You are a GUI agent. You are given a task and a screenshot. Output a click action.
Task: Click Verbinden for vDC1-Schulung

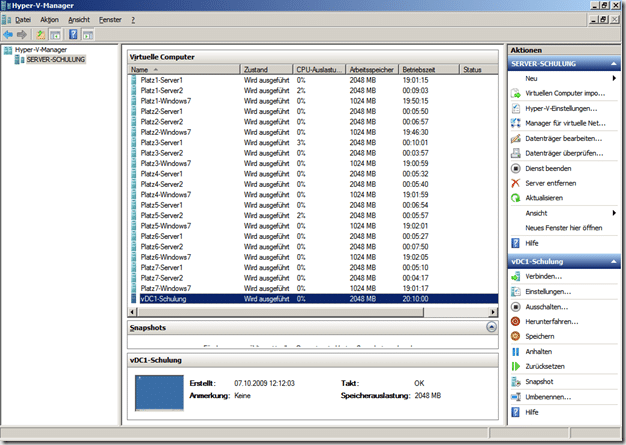pyautogui.click(x=543, y=276)
